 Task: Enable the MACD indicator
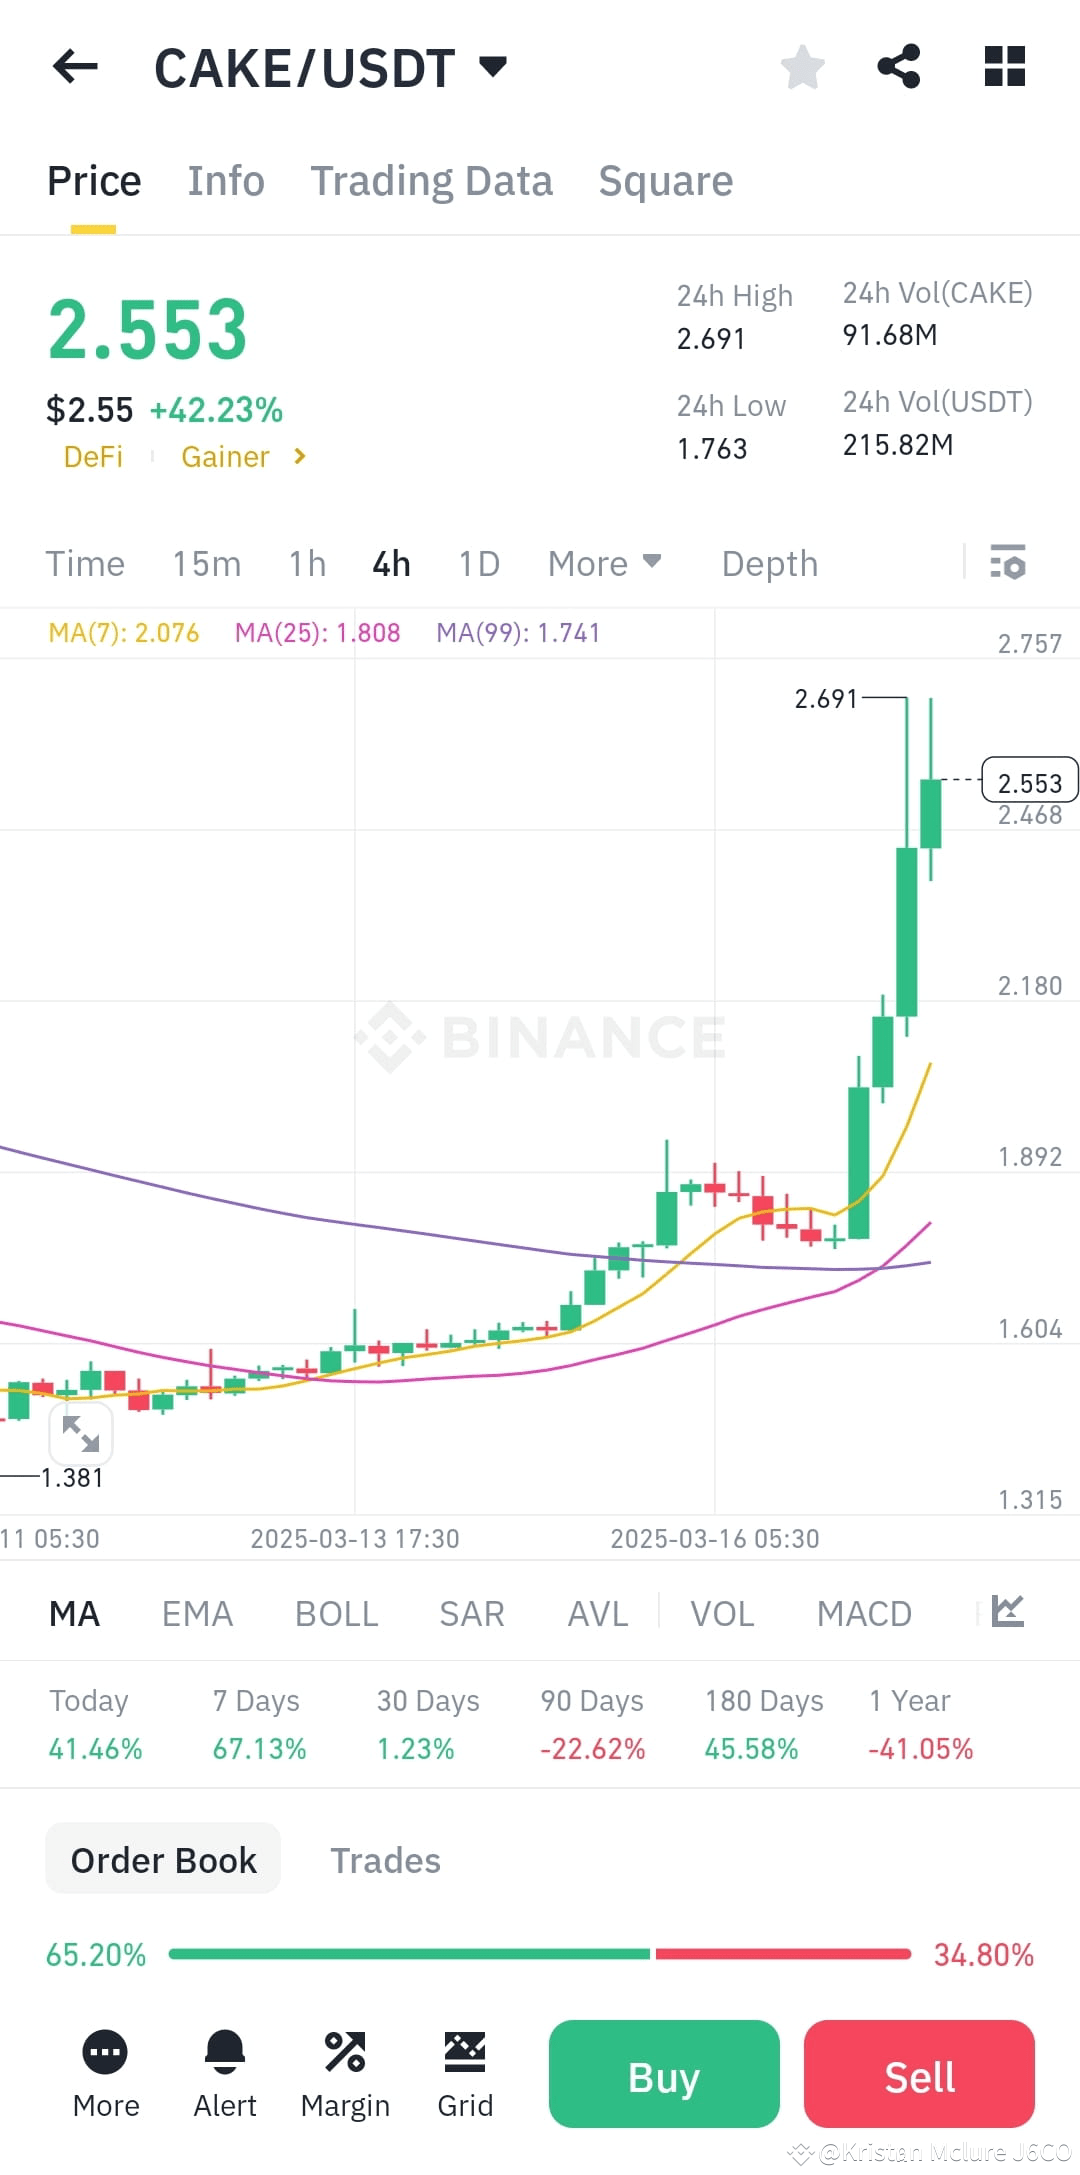864,1613
